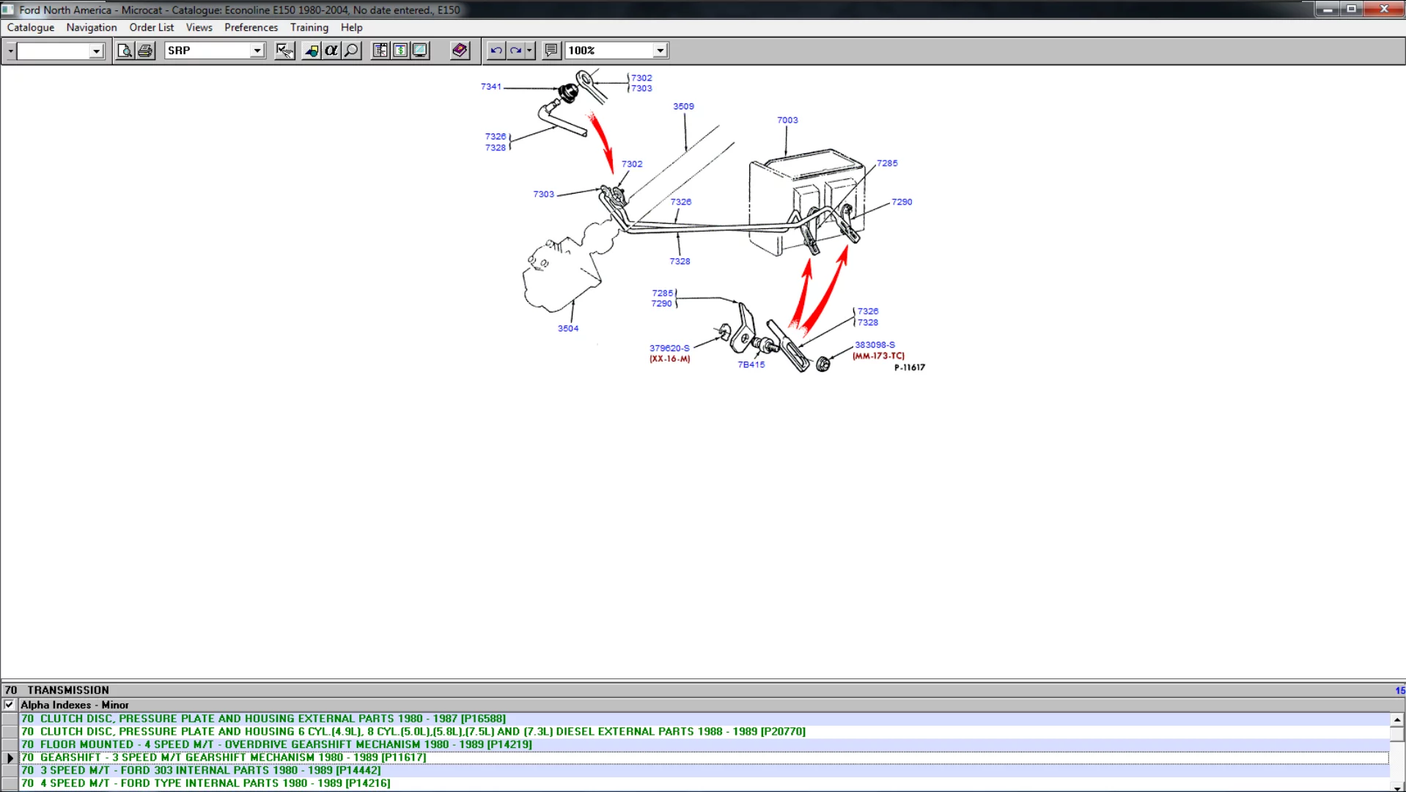Click the notes speech bubble icon
Viewport: 1406px width, 792px height.
tap(551, 50)
